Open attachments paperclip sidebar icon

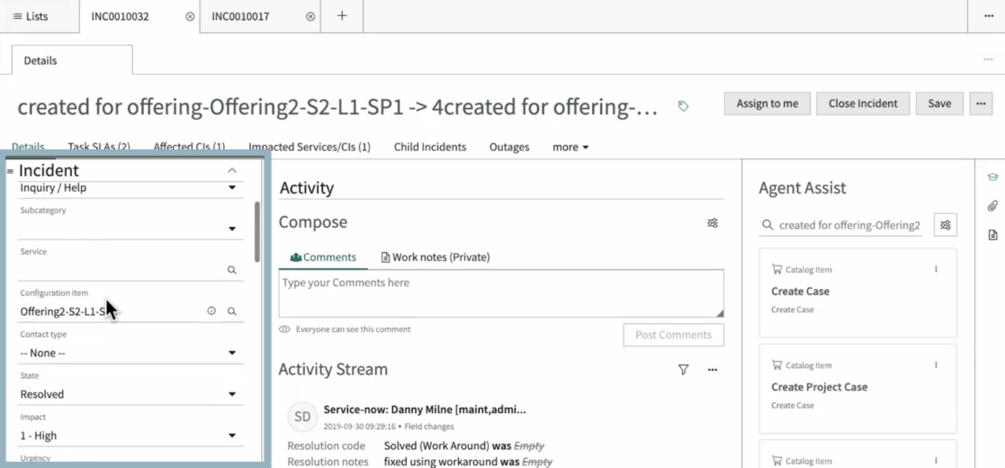tap(992, 206)
